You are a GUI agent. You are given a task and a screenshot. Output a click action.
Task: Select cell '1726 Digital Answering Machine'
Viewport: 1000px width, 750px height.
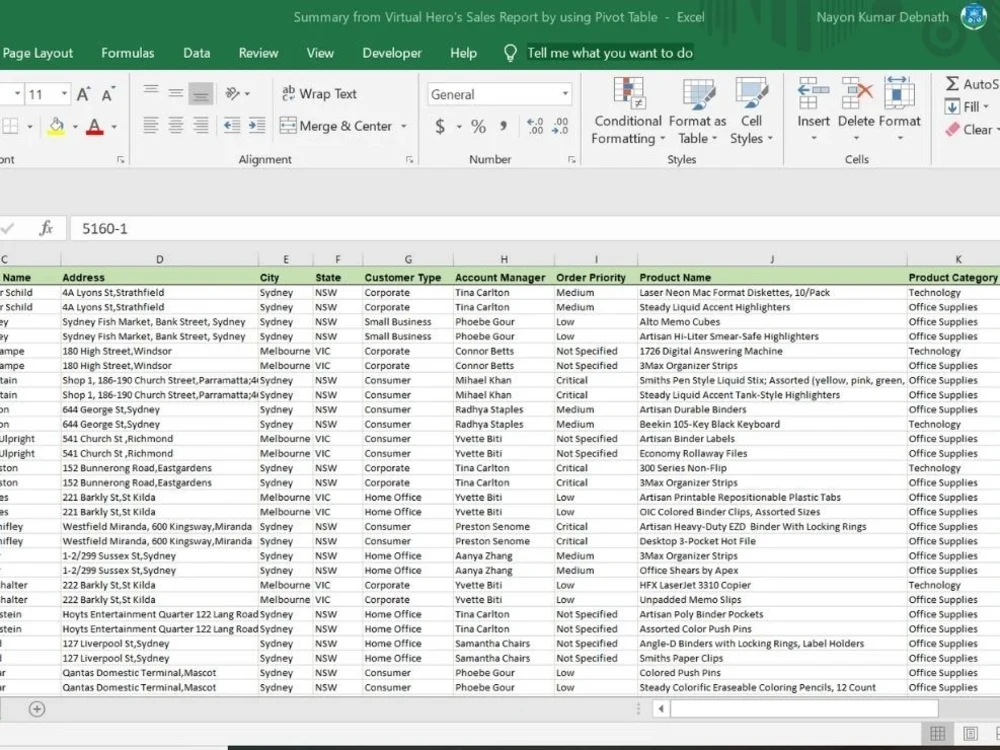pos(772,351)
